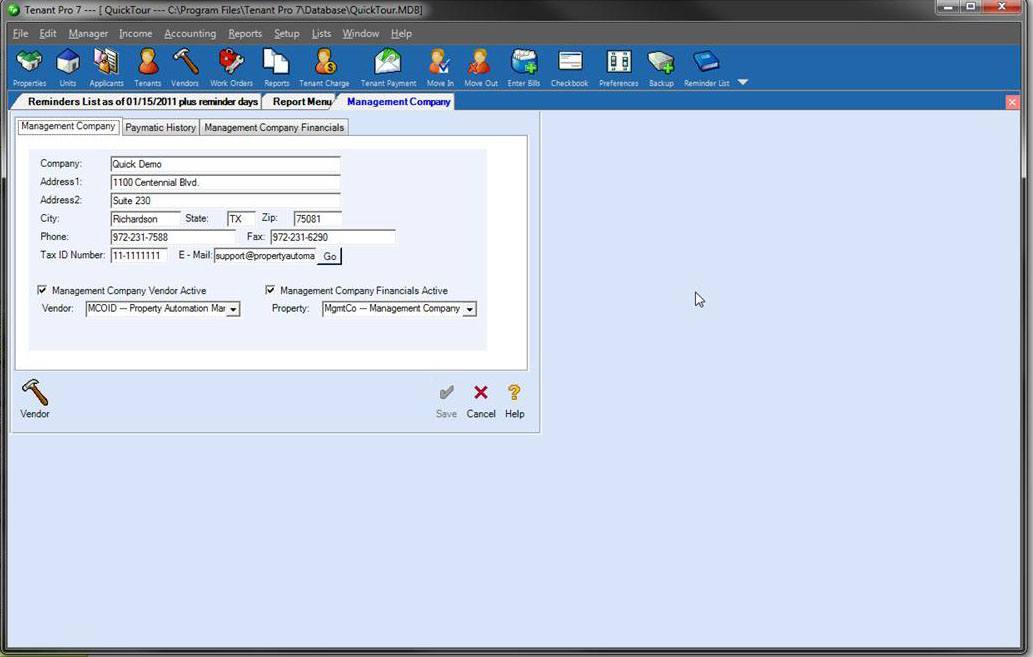Expand the Property dropdown showing MgmtCo
The height and width of the screenshot is (657, 1033).
click(x=469, y=309)
